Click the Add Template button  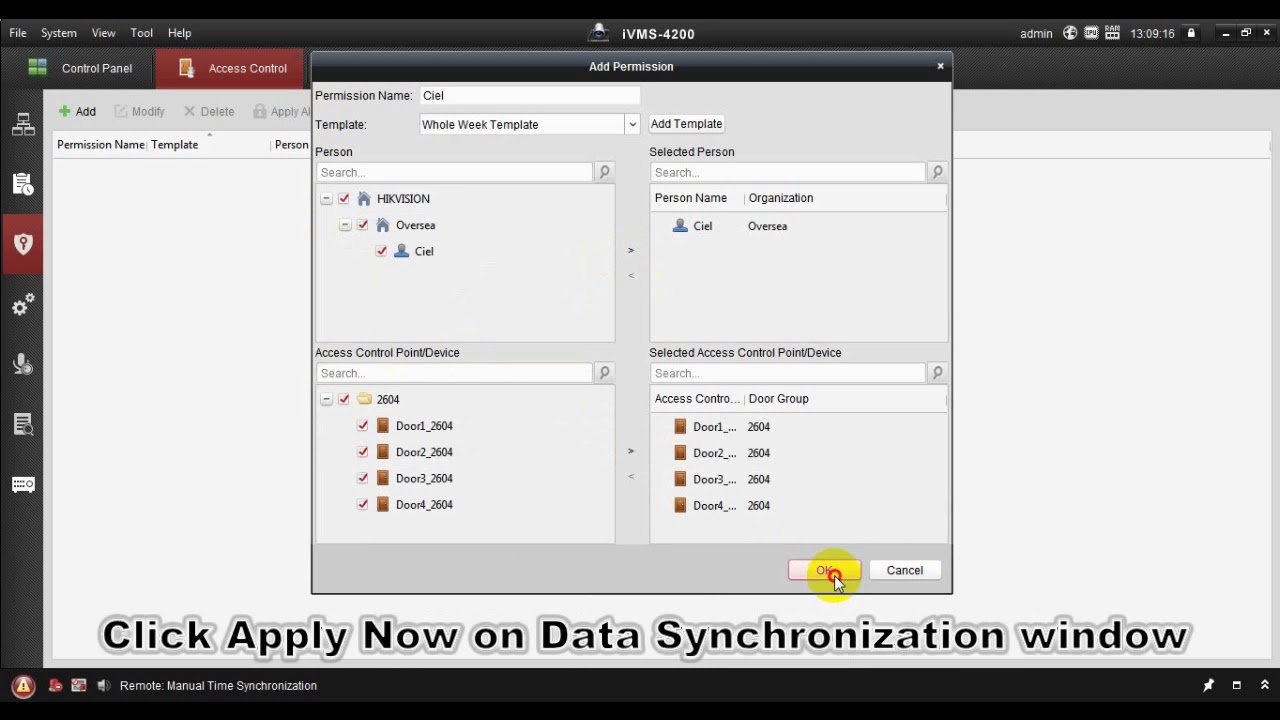[686, 124]
